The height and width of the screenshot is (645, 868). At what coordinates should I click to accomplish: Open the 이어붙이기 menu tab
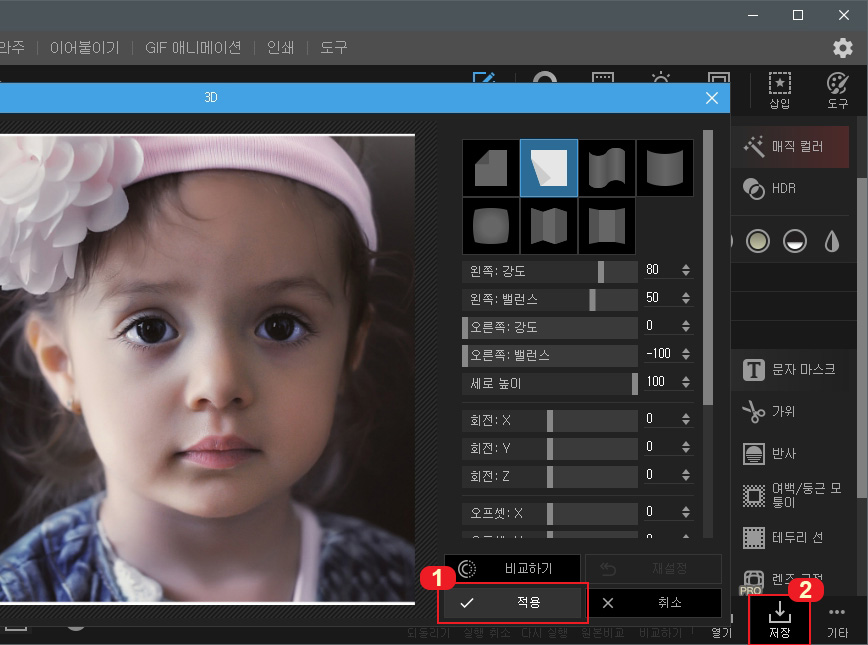(85, 48)
